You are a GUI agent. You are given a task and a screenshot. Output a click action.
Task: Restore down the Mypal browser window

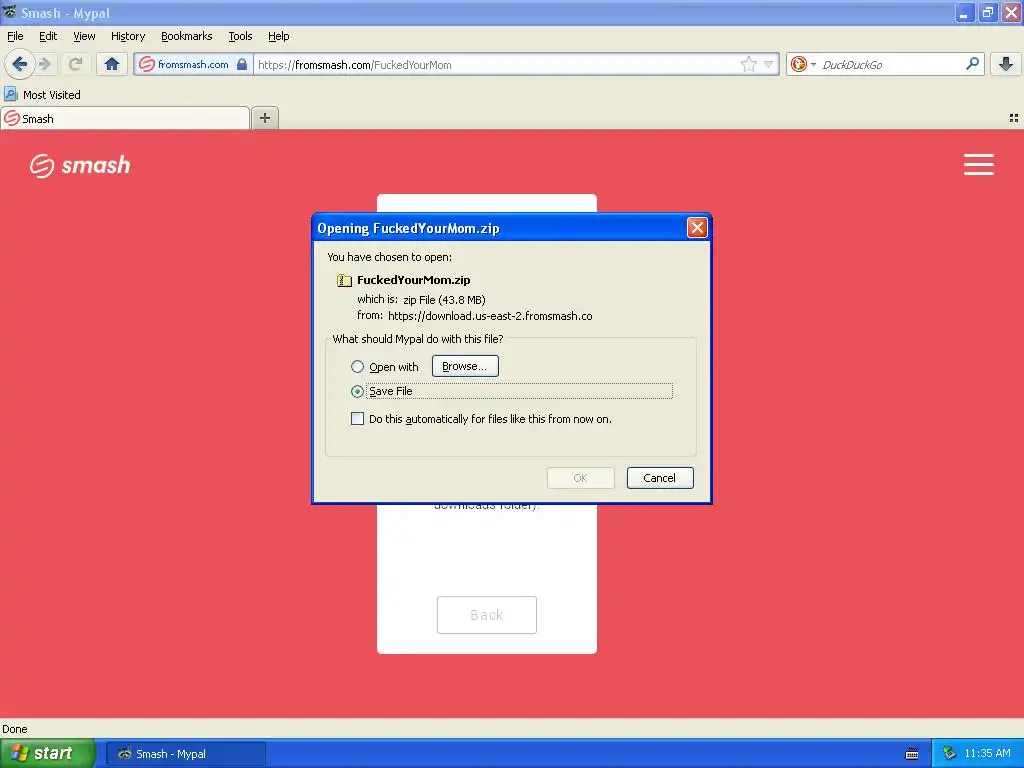coord(987,12)
